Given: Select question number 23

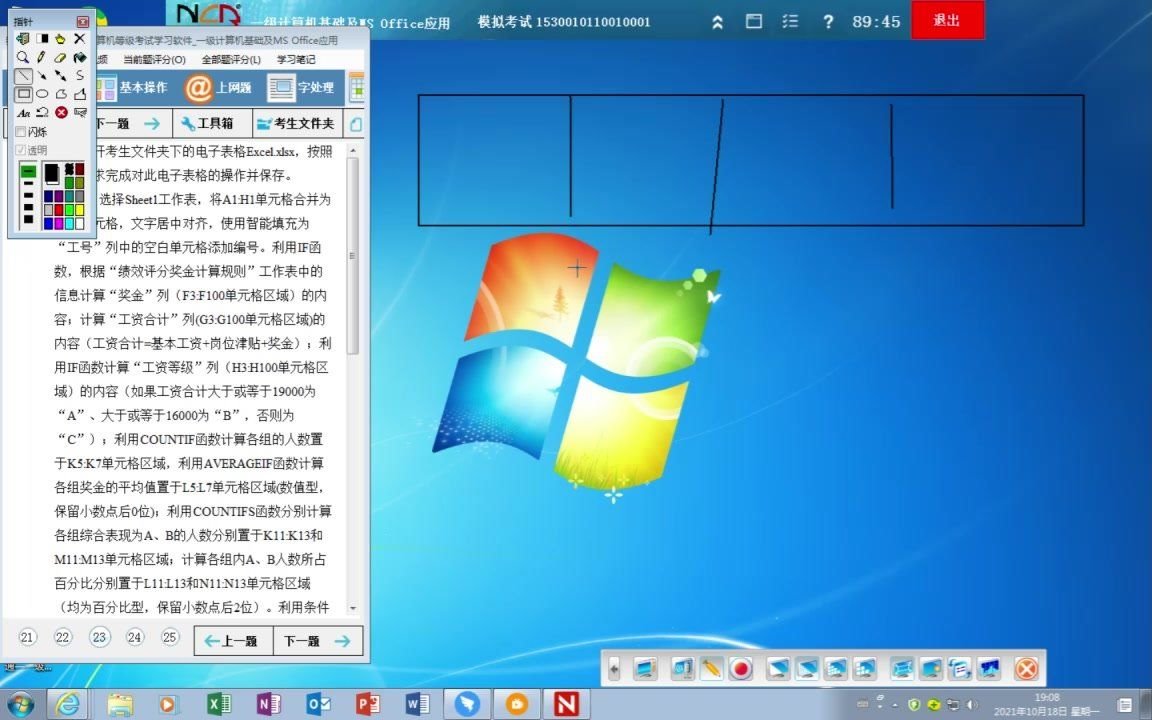Looking at the screenshot, I should pyautogui.click(x=98, y=637).
